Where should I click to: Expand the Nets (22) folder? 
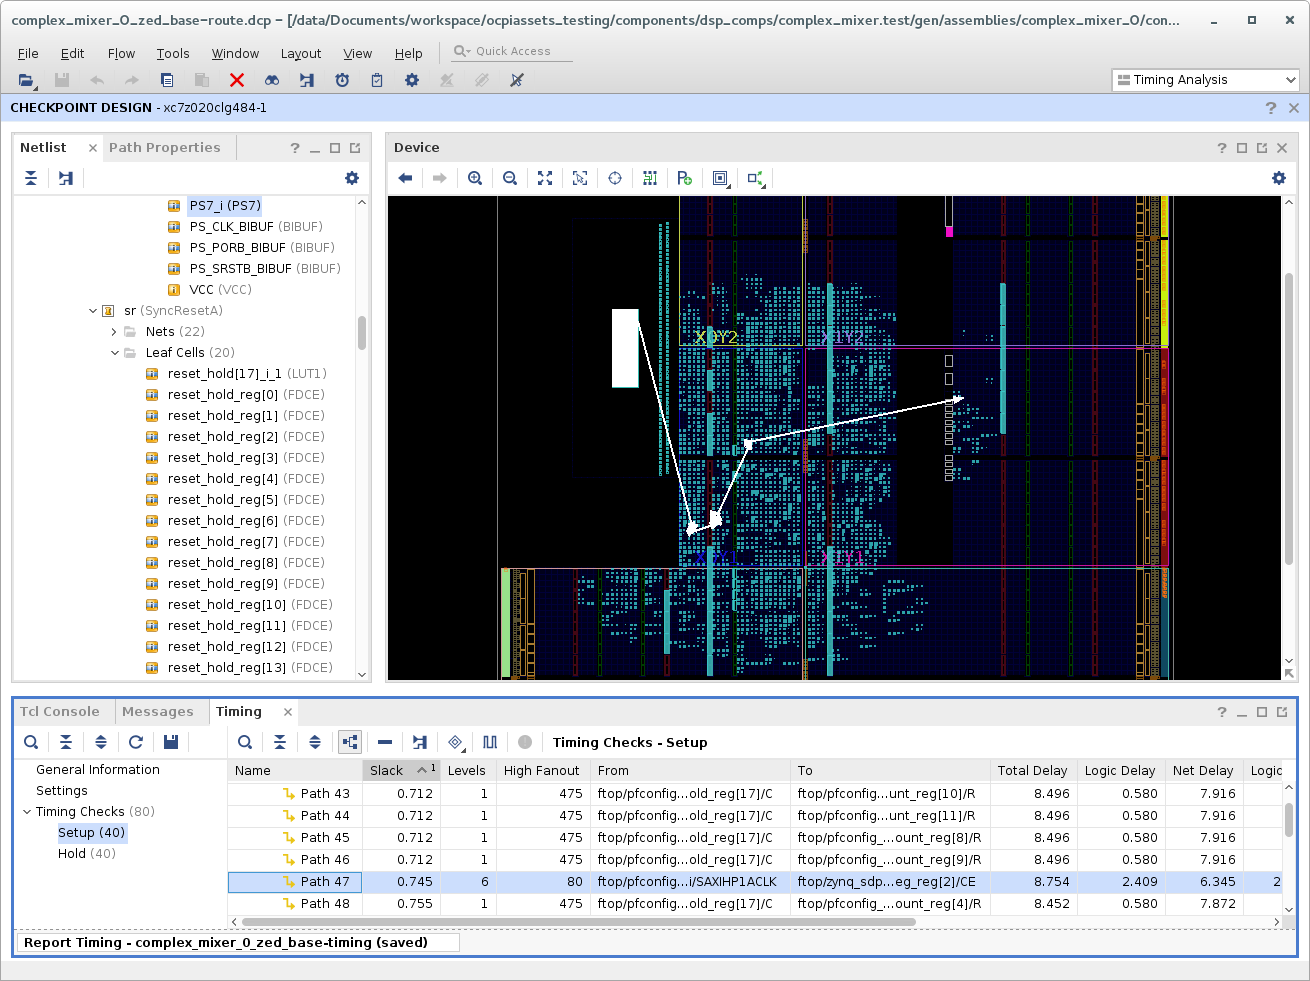tap(114, 332)
